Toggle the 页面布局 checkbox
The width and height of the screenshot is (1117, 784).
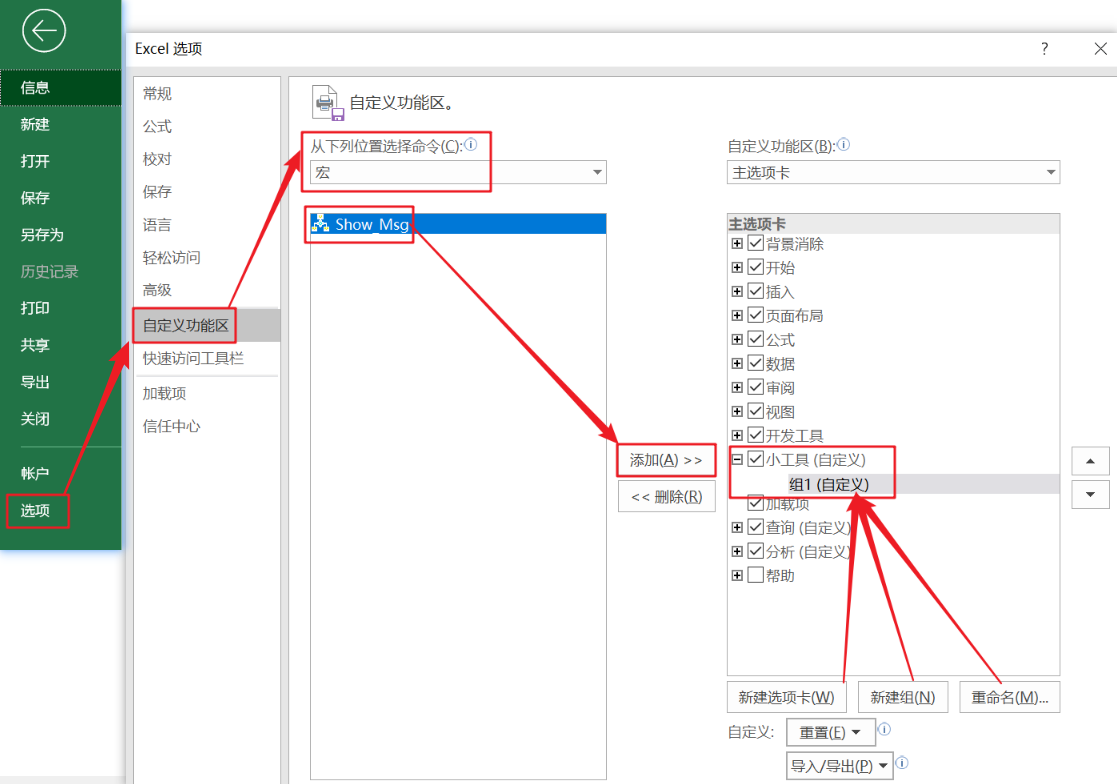756,315
